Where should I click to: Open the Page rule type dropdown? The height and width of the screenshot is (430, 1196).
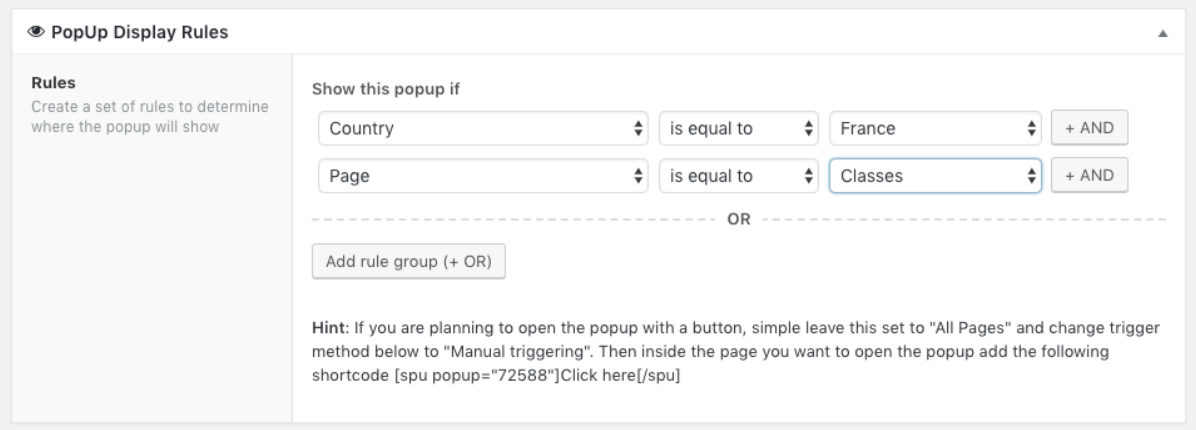pos(482,176)
